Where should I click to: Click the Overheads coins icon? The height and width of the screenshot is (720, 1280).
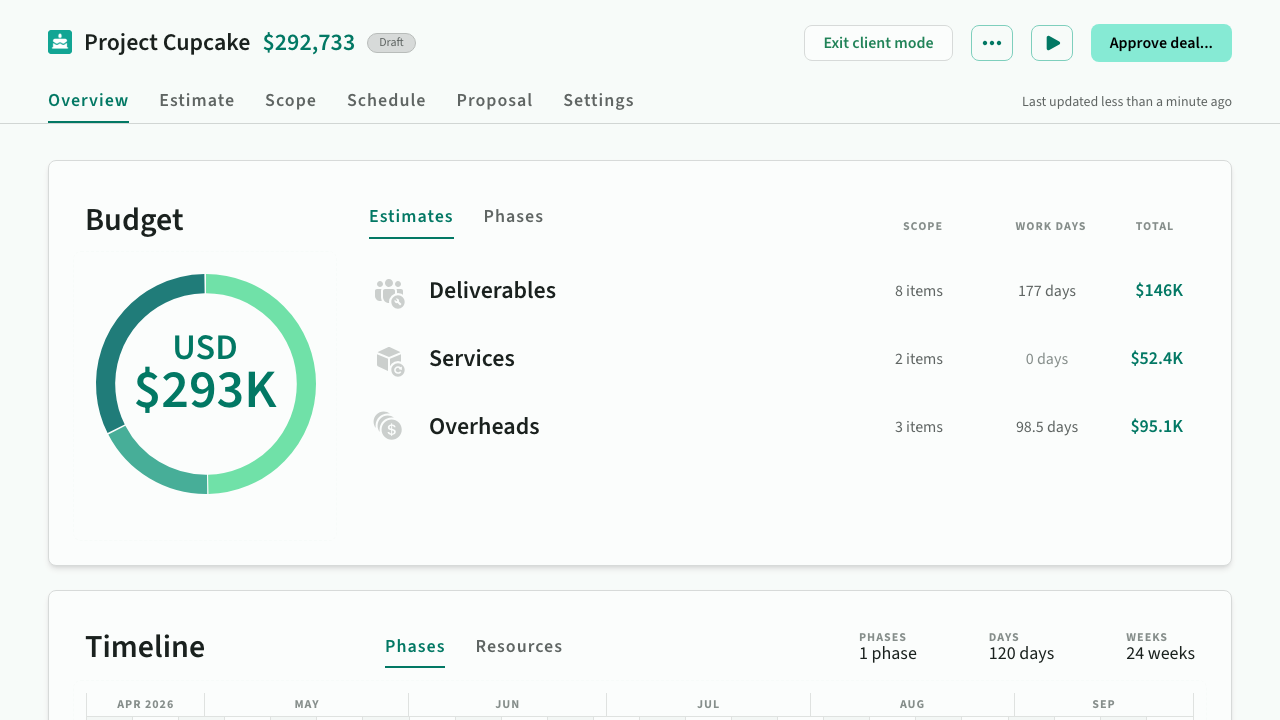point(388,427)
